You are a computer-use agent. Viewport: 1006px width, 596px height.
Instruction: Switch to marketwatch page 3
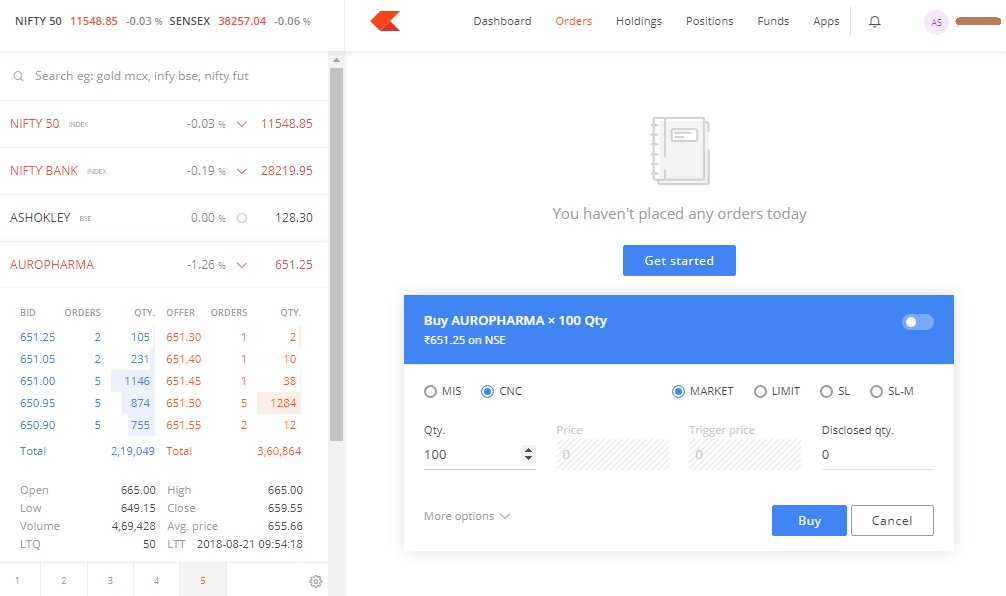click(110, 581)
